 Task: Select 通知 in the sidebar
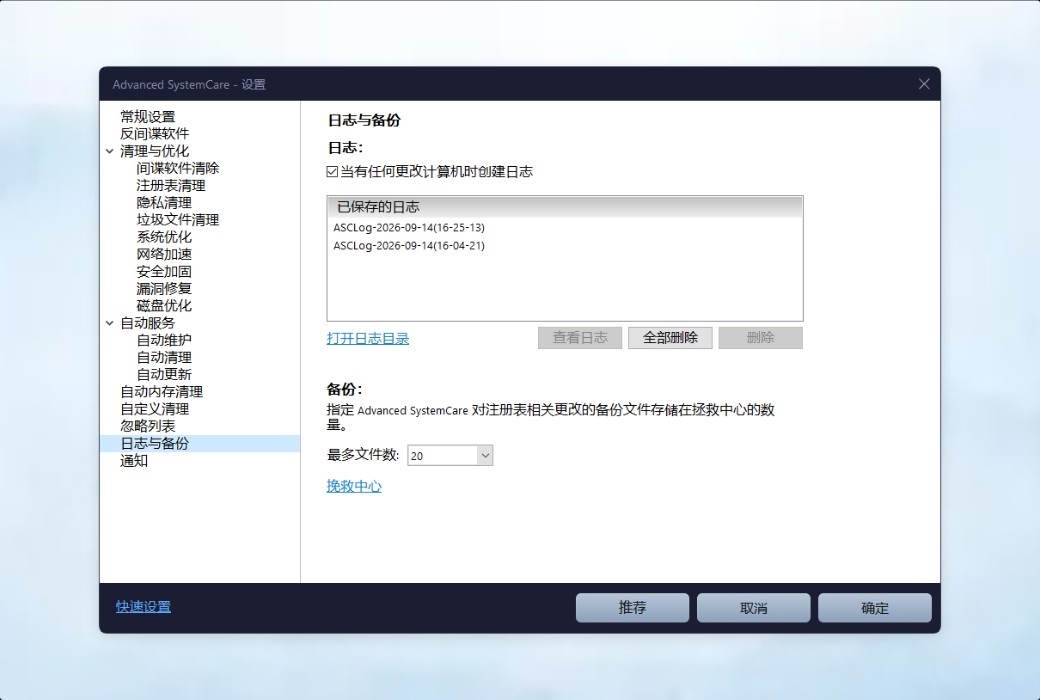tap(134, 461)
